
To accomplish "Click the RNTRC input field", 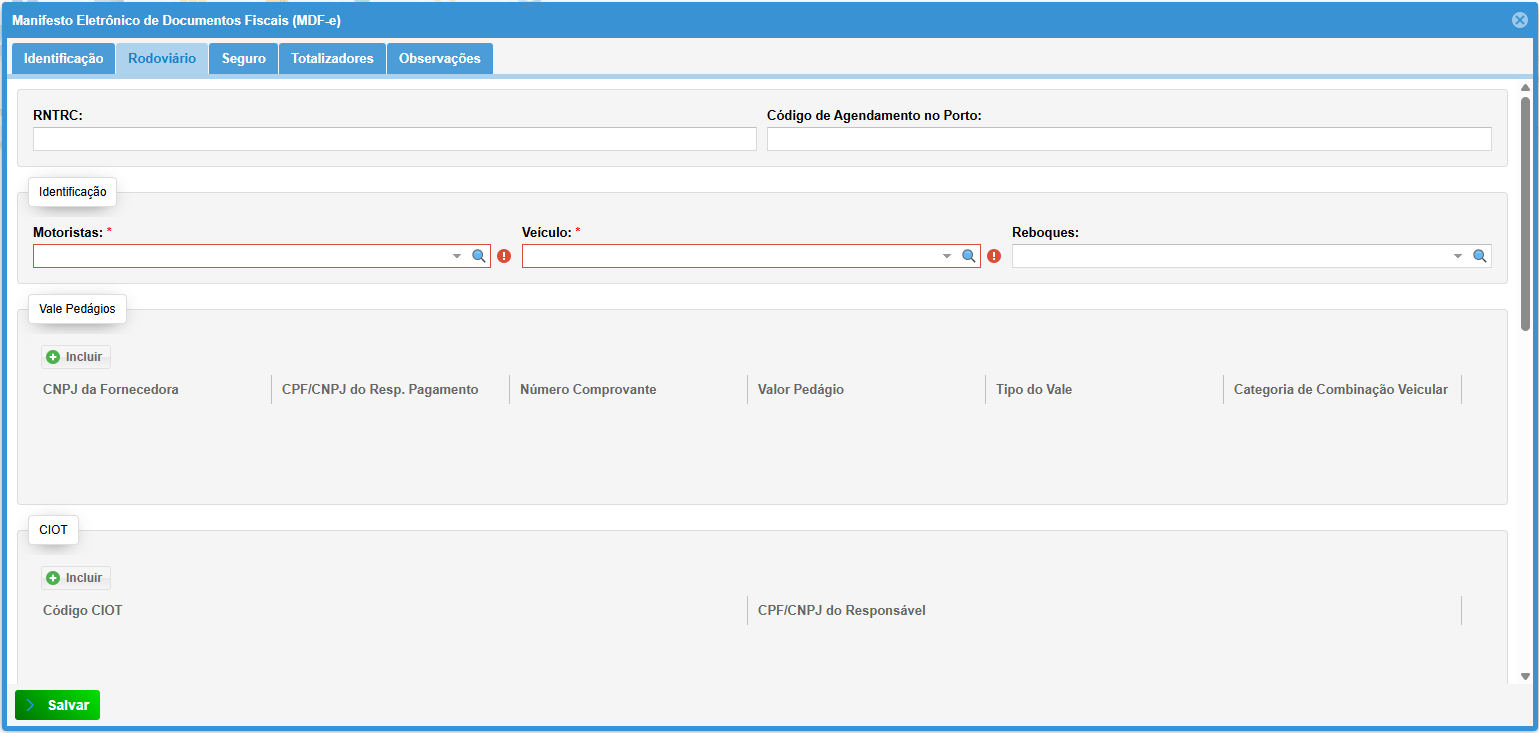I will click(x=394, y=139).
